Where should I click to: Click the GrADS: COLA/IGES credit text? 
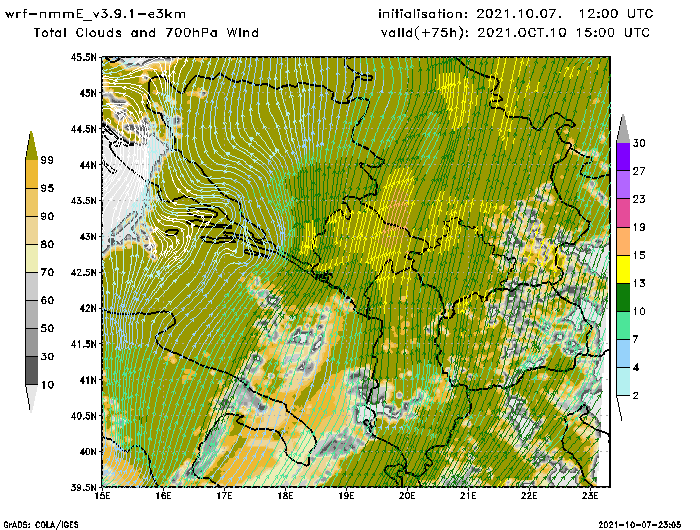41,525
